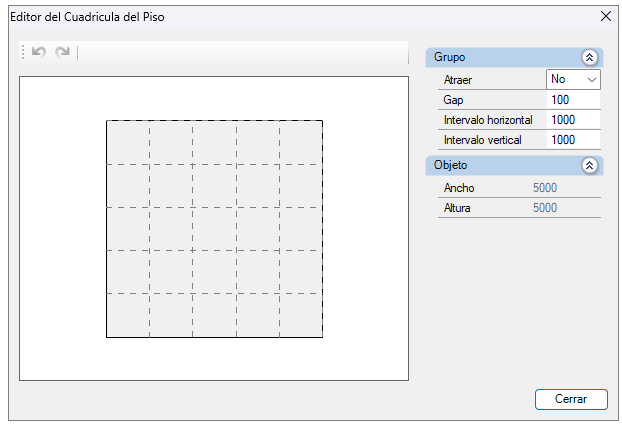Select the Intervalo horizontal value field
The width and height of the screenshot is (622, 426).
point(573,120)
